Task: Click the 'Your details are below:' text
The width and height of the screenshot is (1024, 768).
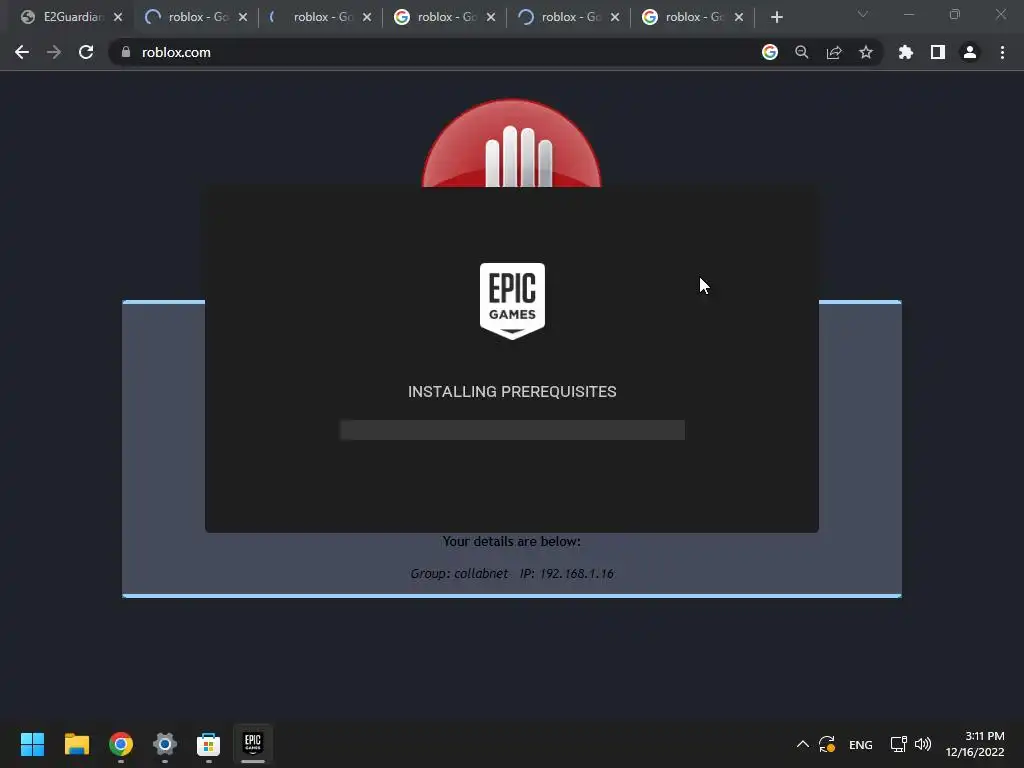Action: [x=511, y=541]
